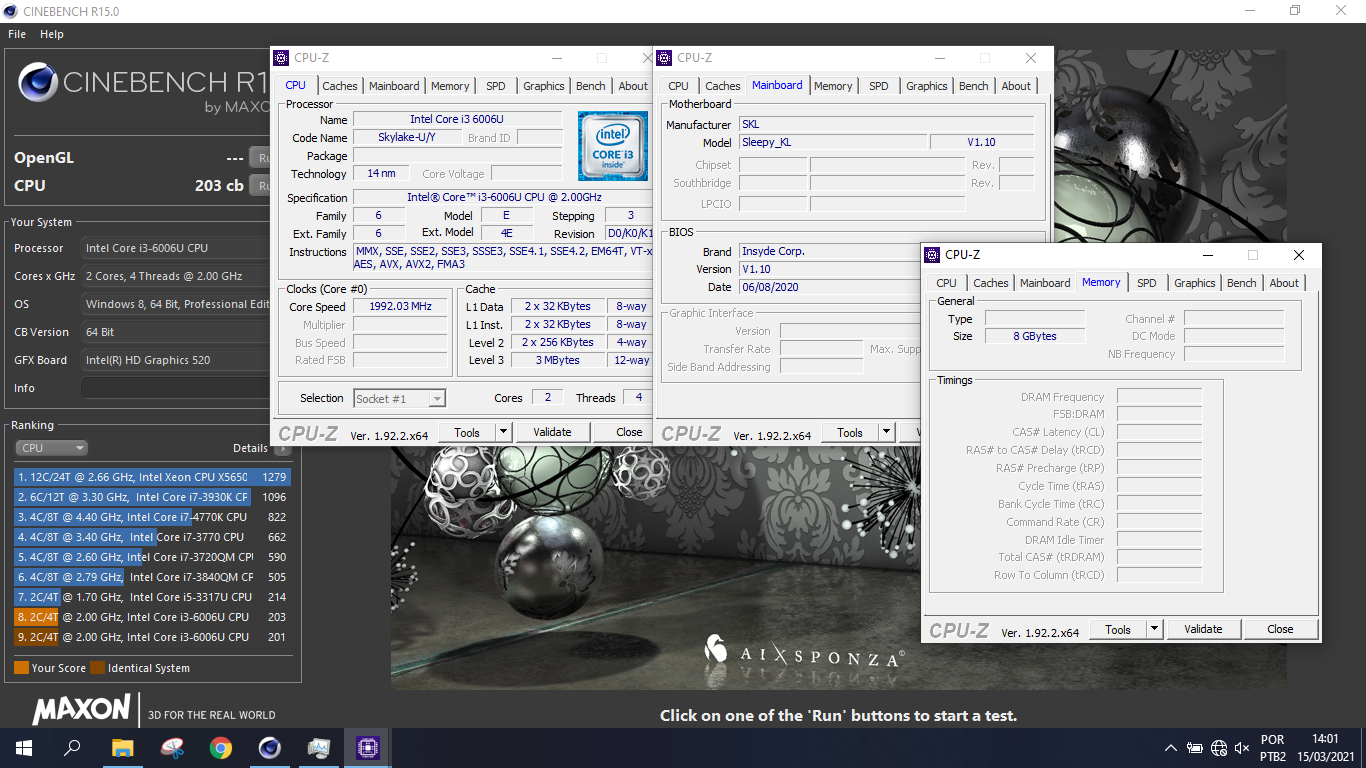Click Identical System brown legend swatch
This screenshot has height=768, width=1366.
point(97,668)
